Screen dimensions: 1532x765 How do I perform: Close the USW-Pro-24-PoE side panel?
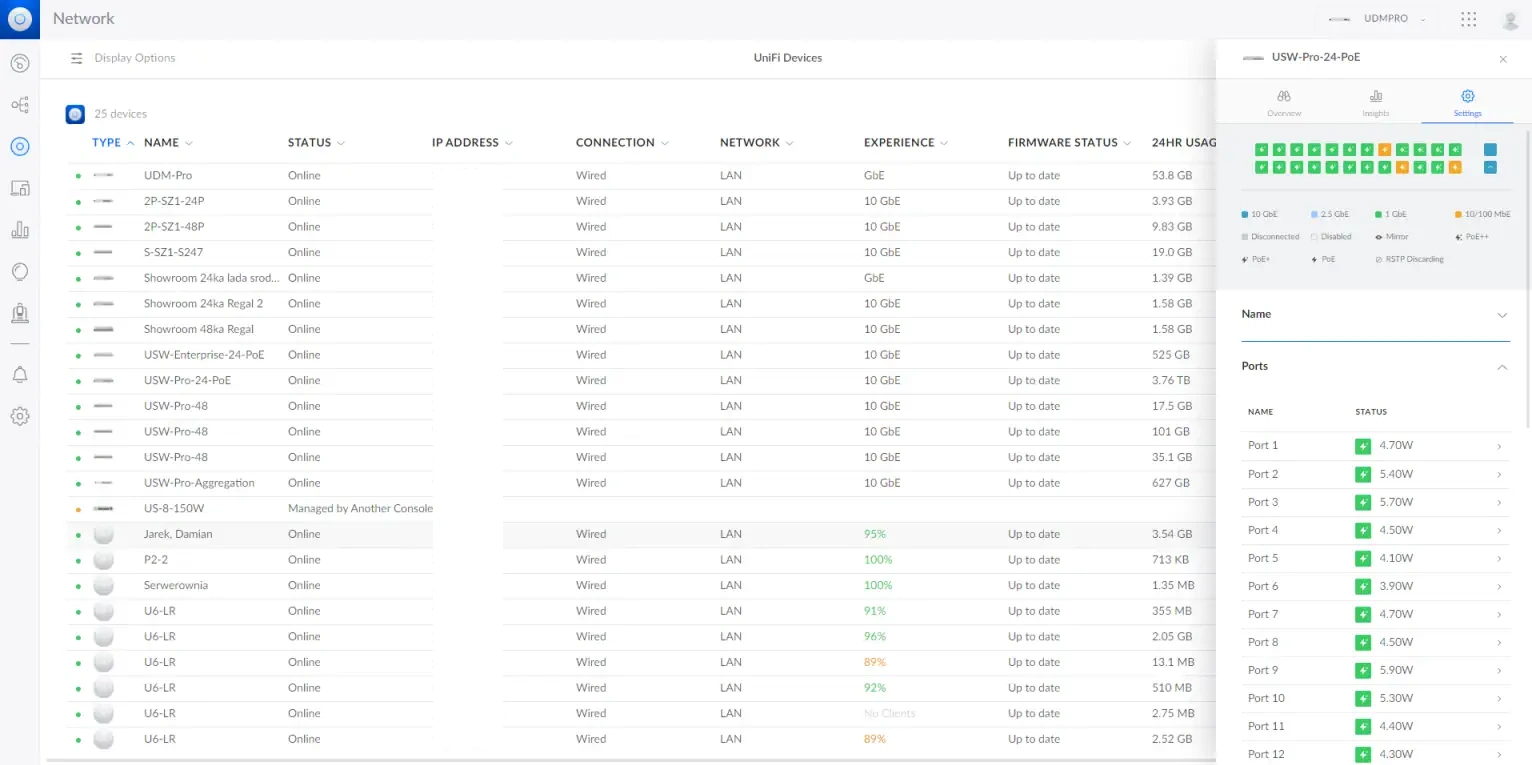[x=1502, y=59]
